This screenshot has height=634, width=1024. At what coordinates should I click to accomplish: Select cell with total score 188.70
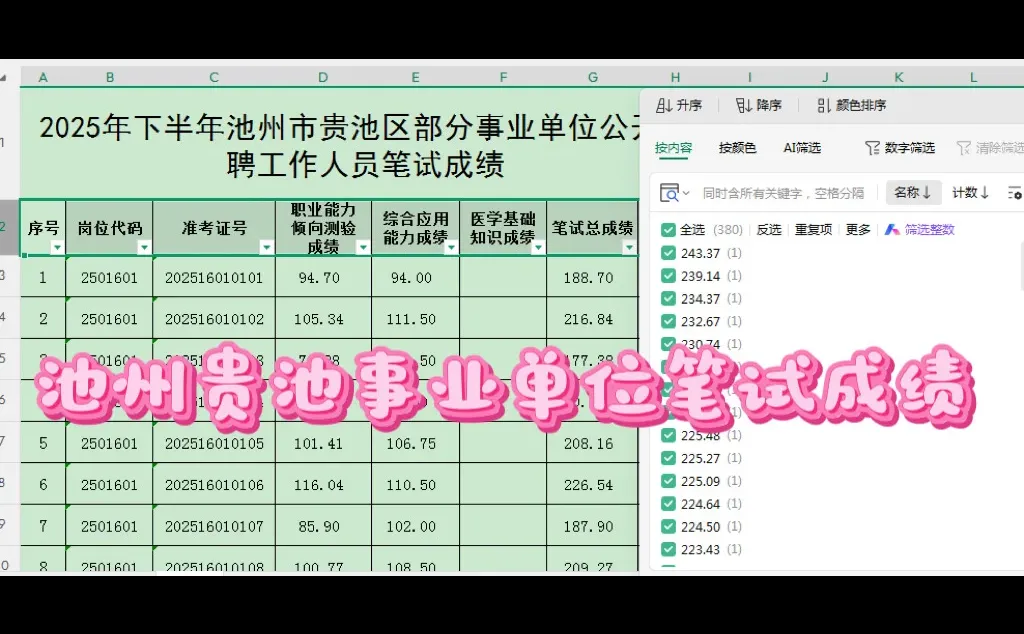coord(592,277)
